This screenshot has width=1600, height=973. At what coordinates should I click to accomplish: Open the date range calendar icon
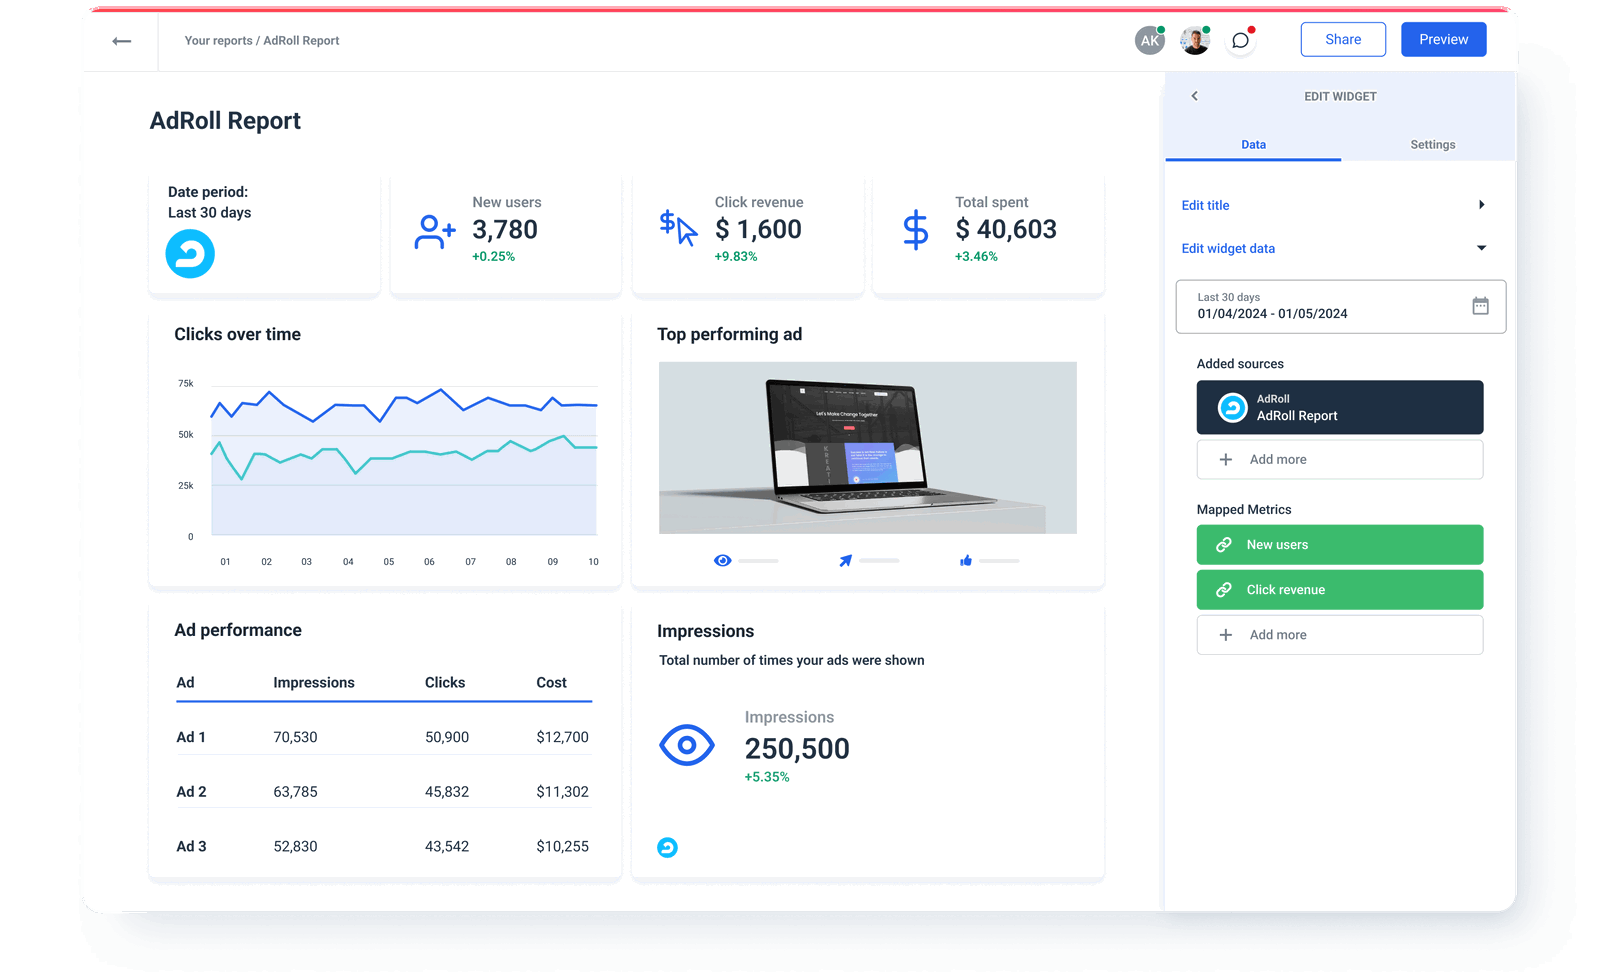pos(1478,306)
